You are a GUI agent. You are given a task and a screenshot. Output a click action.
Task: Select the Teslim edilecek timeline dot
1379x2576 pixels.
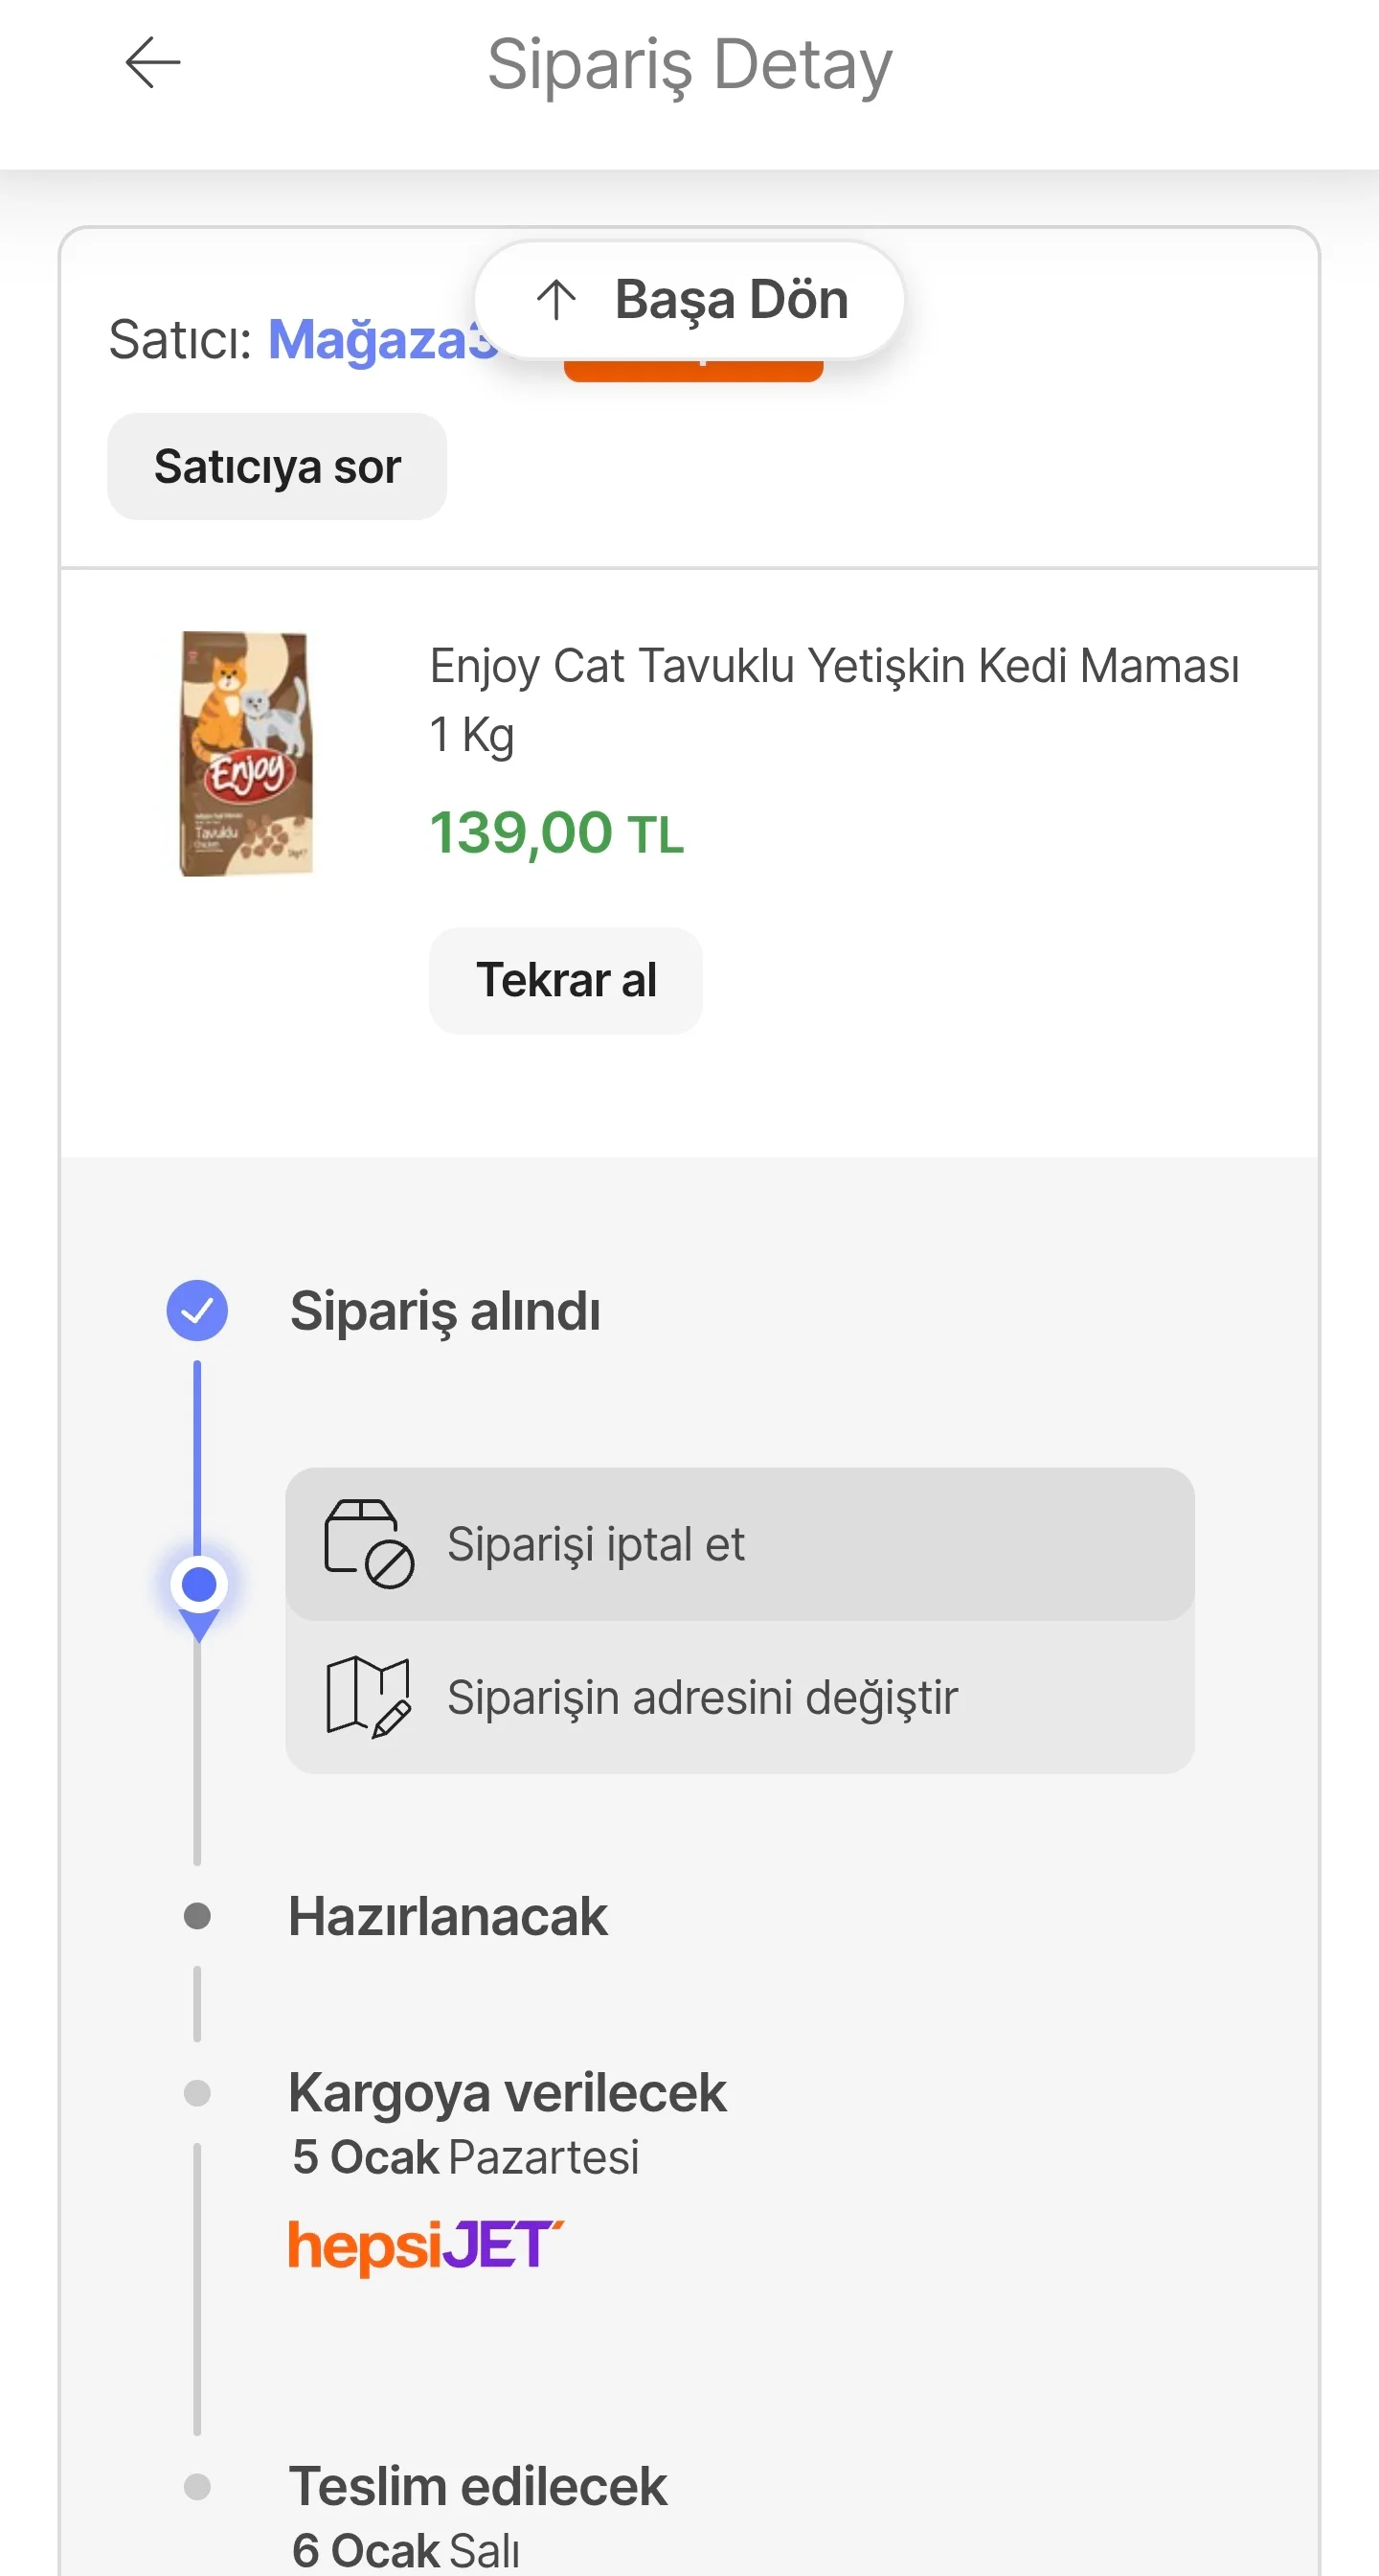[x=198, y=2486]
